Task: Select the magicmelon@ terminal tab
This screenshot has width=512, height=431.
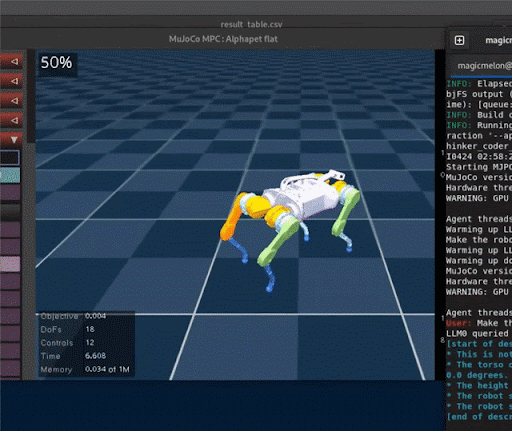Action: pos(484,66)
